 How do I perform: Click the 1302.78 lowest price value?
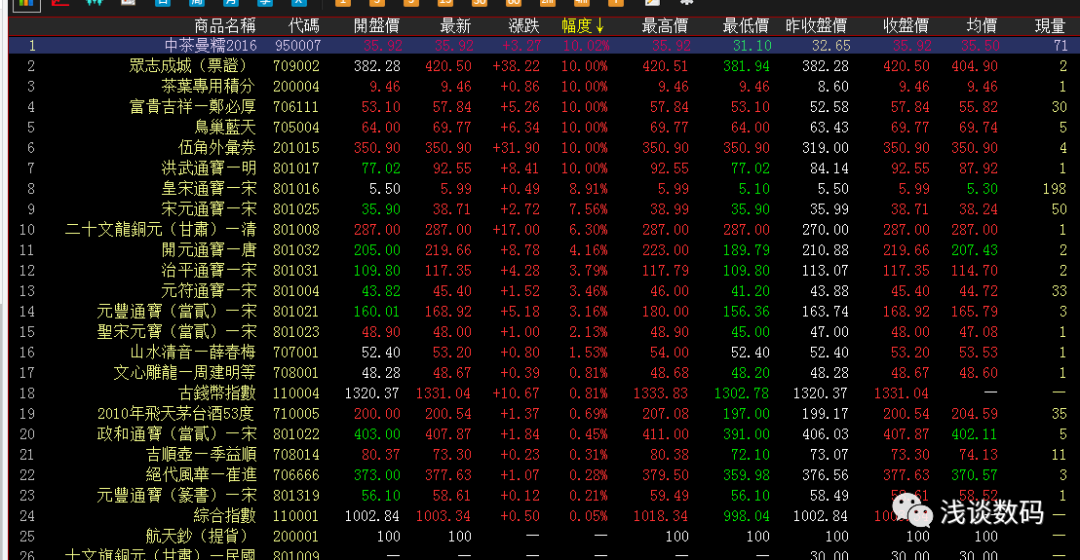(742, 393)
